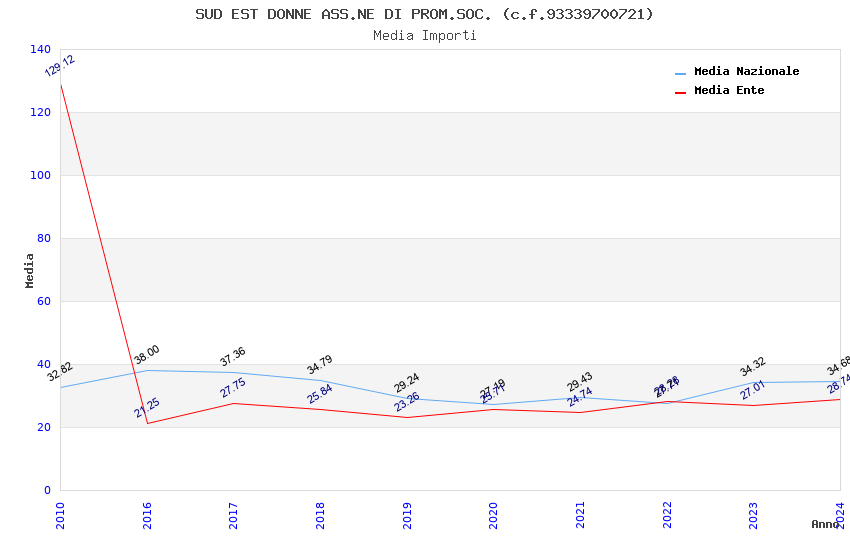Viewport: 850px width, 550px height.
Task: Click the 129.12 data label
Action: [60, 66]
